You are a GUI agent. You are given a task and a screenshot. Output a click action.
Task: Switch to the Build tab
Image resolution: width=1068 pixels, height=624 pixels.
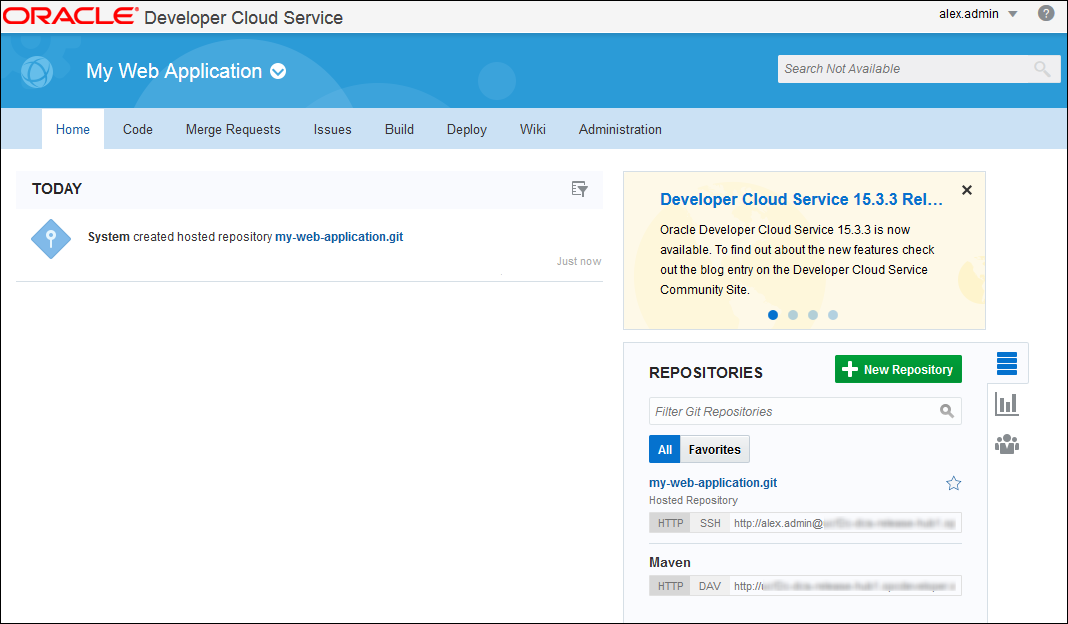point(399,129)
